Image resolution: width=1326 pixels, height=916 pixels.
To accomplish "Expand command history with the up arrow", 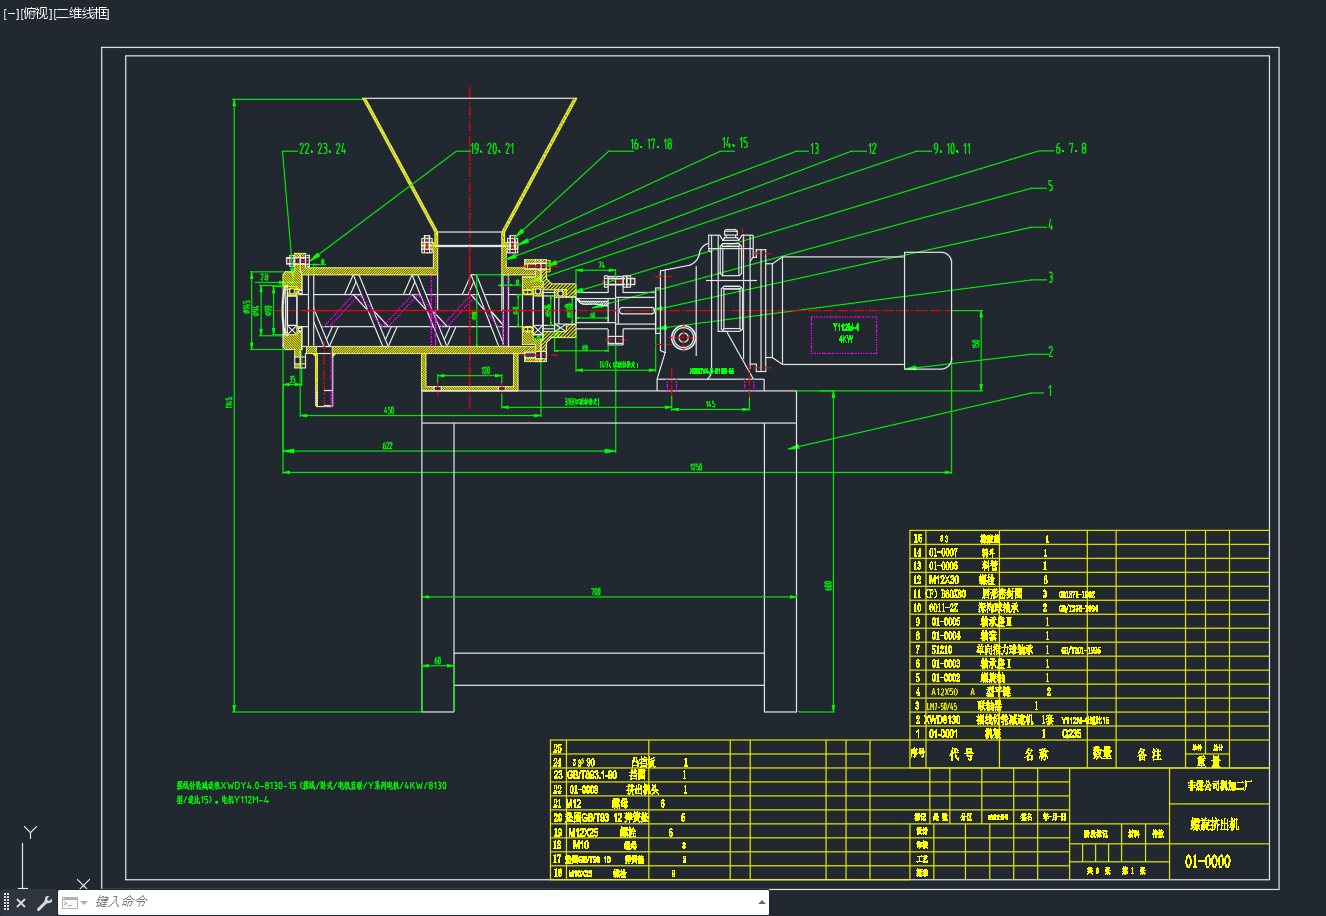I will [762, 903].
